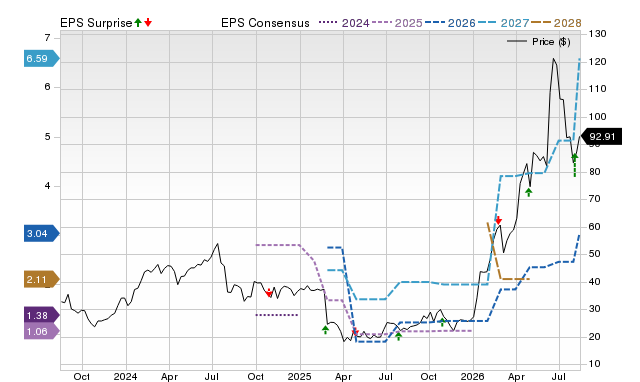Select the 1.38 EPS value tag
Image resolution: width=640 pixels, height=382 pixels.
(x=42, y=315)
